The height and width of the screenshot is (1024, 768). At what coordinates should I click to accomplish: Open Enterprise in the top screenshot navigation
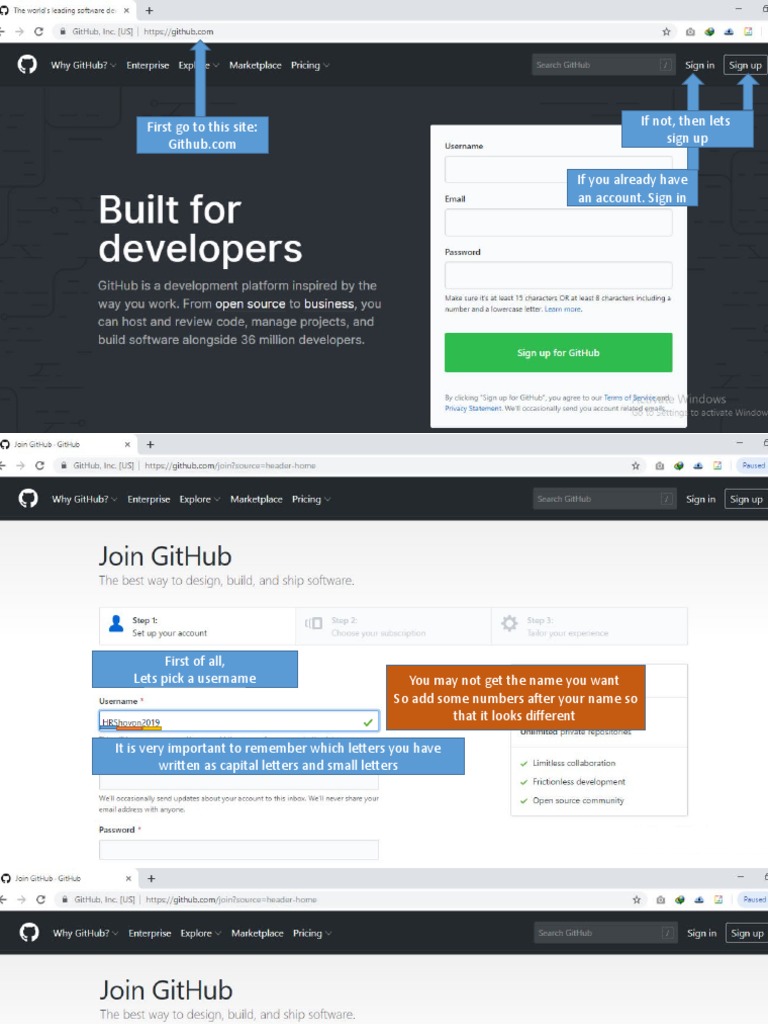148,65
